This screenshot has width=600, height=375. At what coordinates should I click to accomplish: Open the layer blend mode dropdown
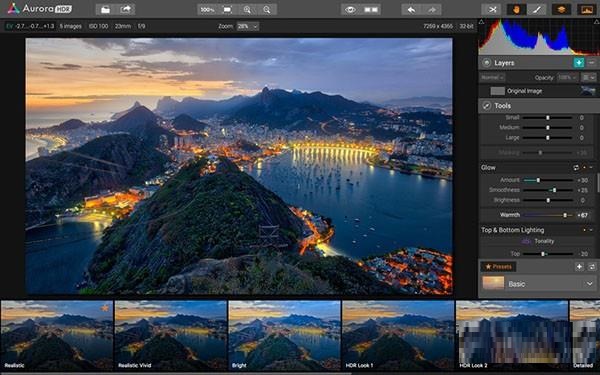coord(492,77)
